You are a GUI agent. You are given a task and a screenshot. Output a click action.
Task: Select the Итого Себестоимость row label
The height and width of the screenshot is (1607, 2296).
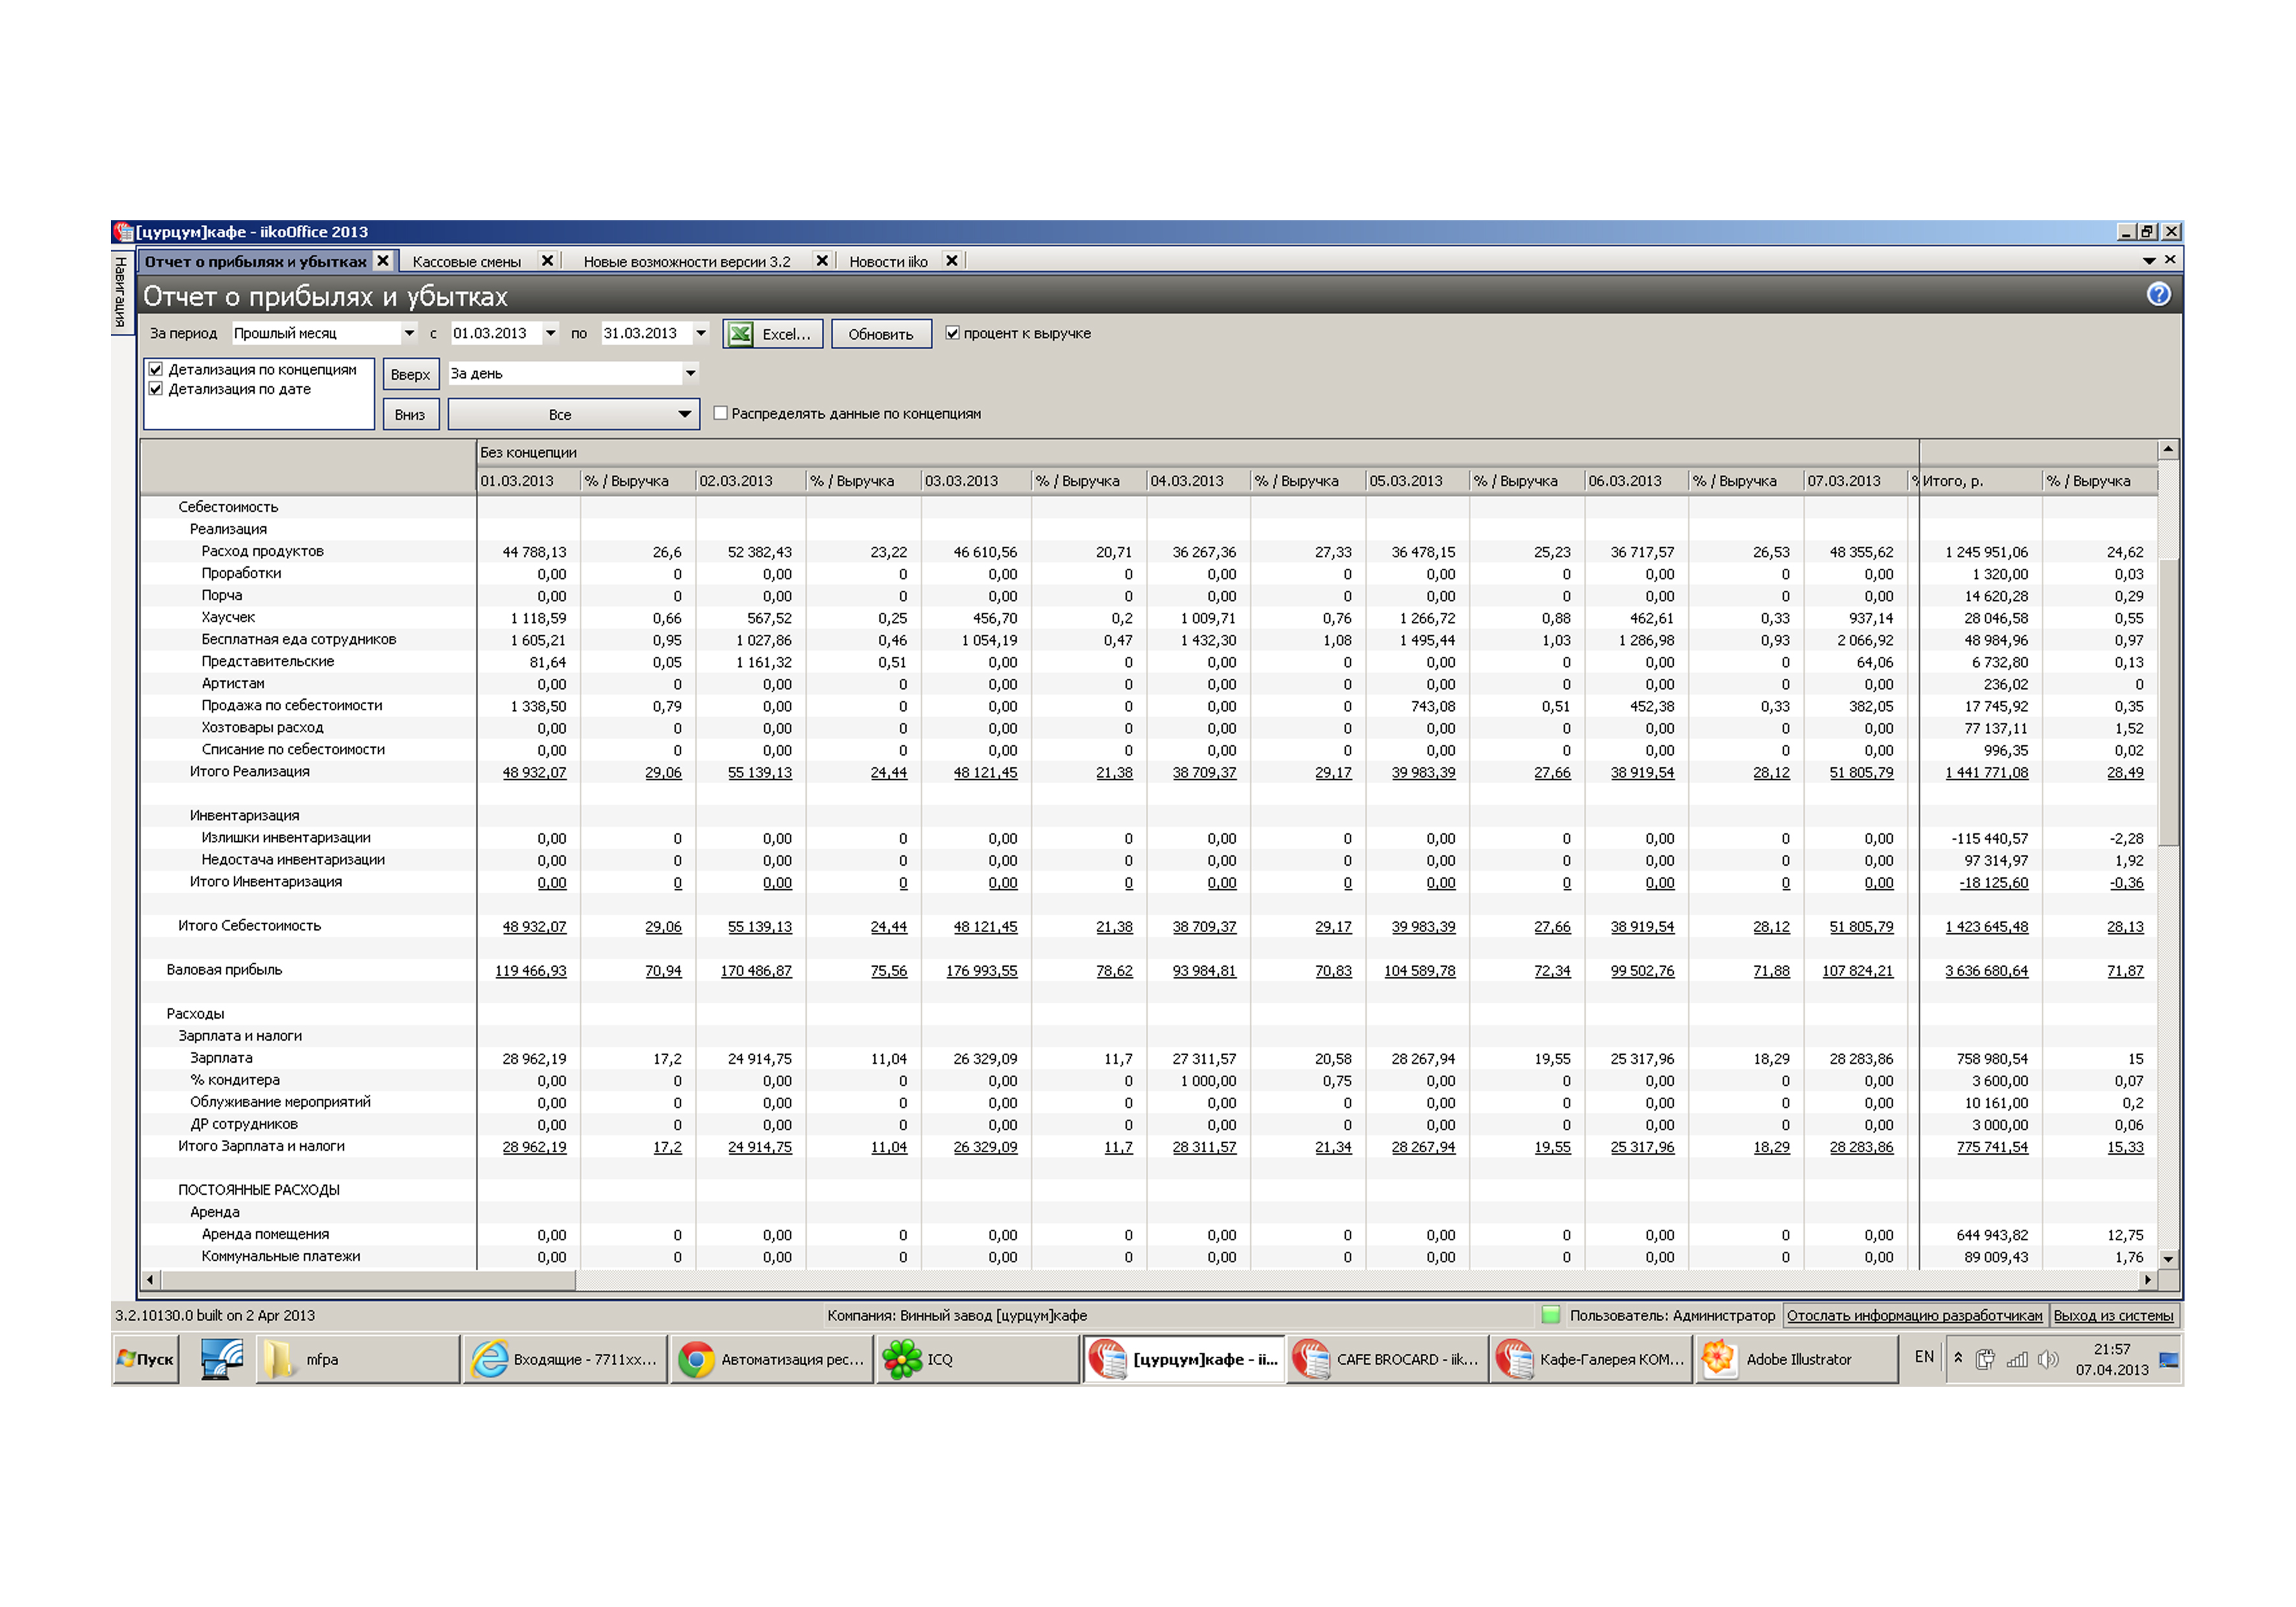tap(249, 926)
